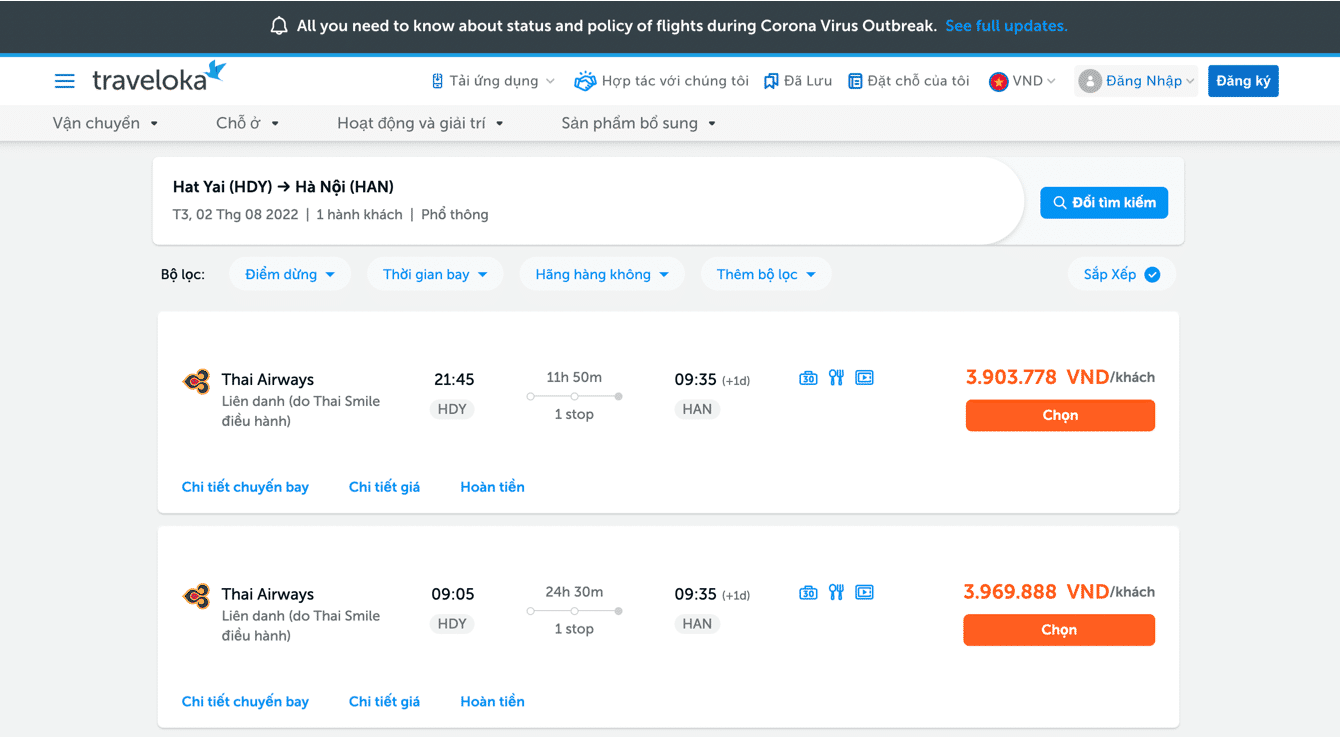Image resolution: width=1340 pixels, height=737 pixels.
Task: Click Chọn for the 3.969.888 VND flight
Action: point(1059,630)
